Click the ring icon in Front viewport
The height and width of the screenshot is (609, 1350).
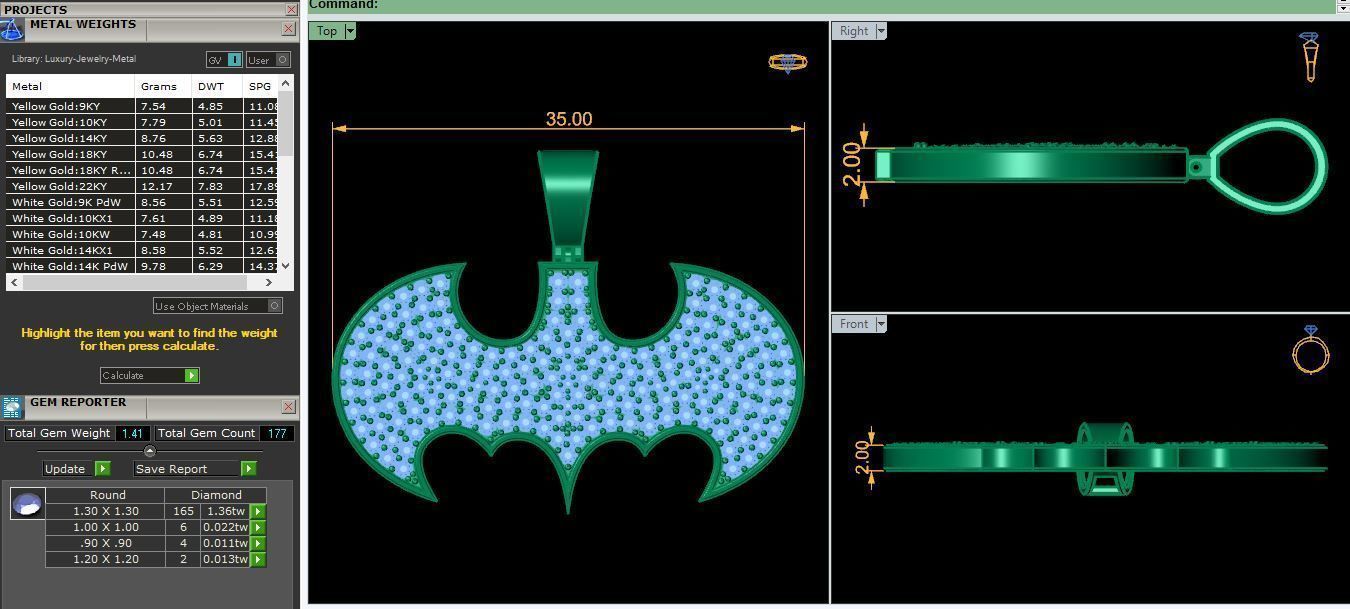click(1310, 350)
